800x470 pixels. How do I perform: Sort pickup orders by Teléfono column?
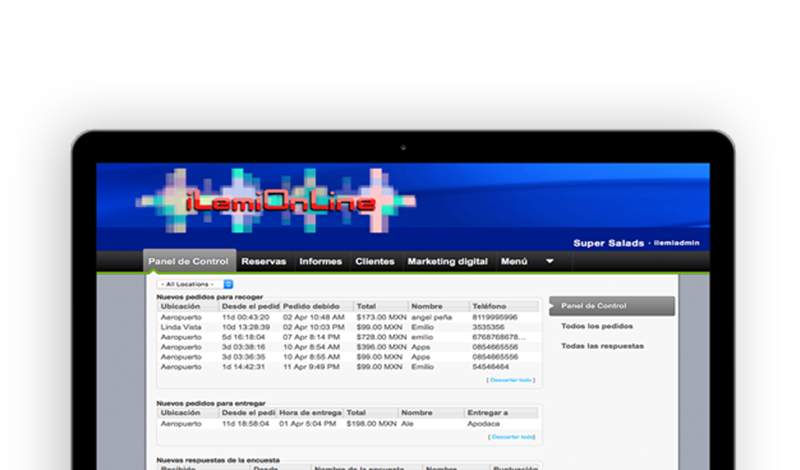click(490, 306)
